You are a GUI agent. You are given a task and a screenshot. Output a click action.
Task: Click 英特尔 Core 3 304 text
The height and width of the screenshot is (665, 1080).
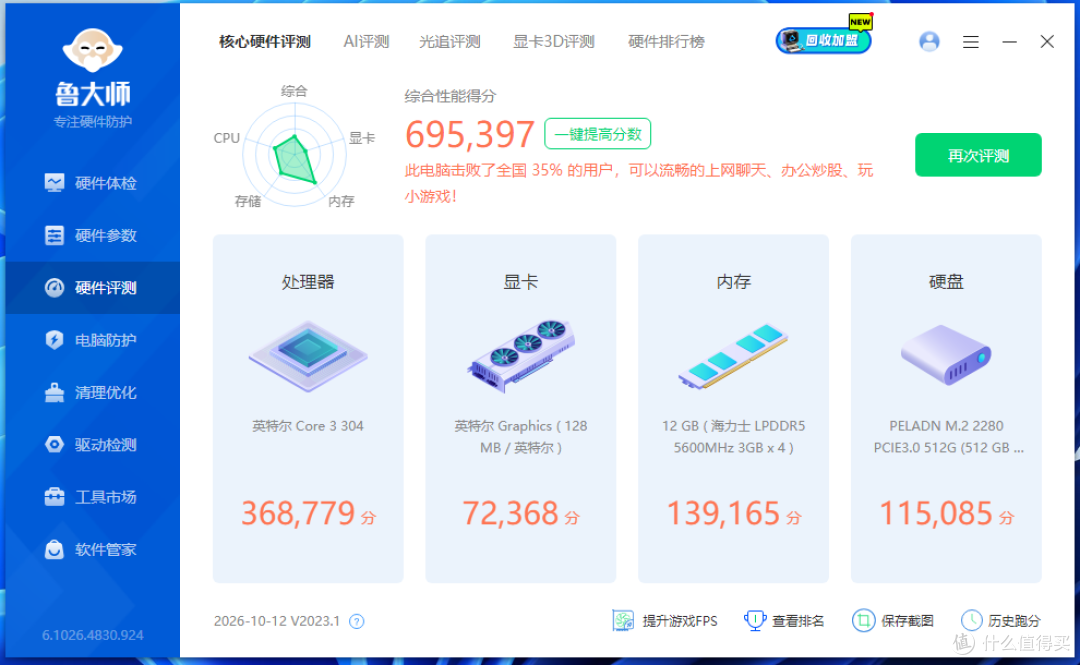[308, 427]
